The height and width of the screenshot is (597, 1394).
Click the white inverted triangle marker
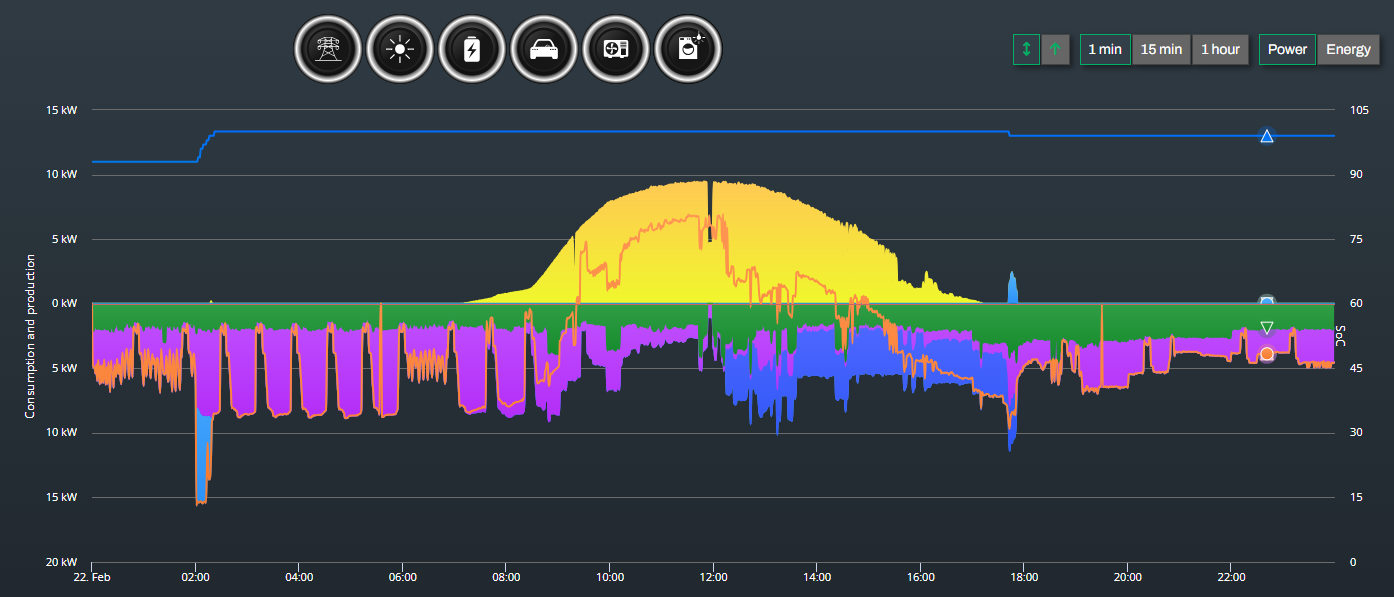coord(1267,327)
